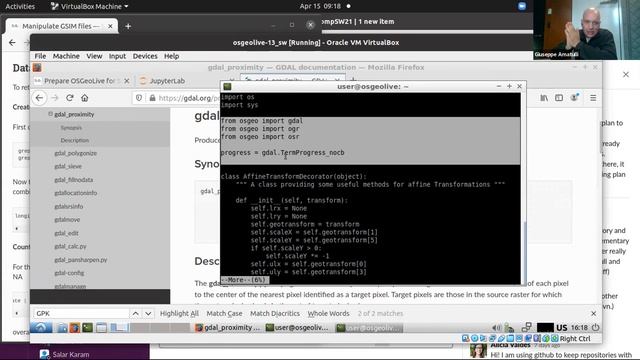Viewport: 640px width, 360px height.
Task: Click the host top-bar Zoom tray icon
Action: [x=522, y=6]
